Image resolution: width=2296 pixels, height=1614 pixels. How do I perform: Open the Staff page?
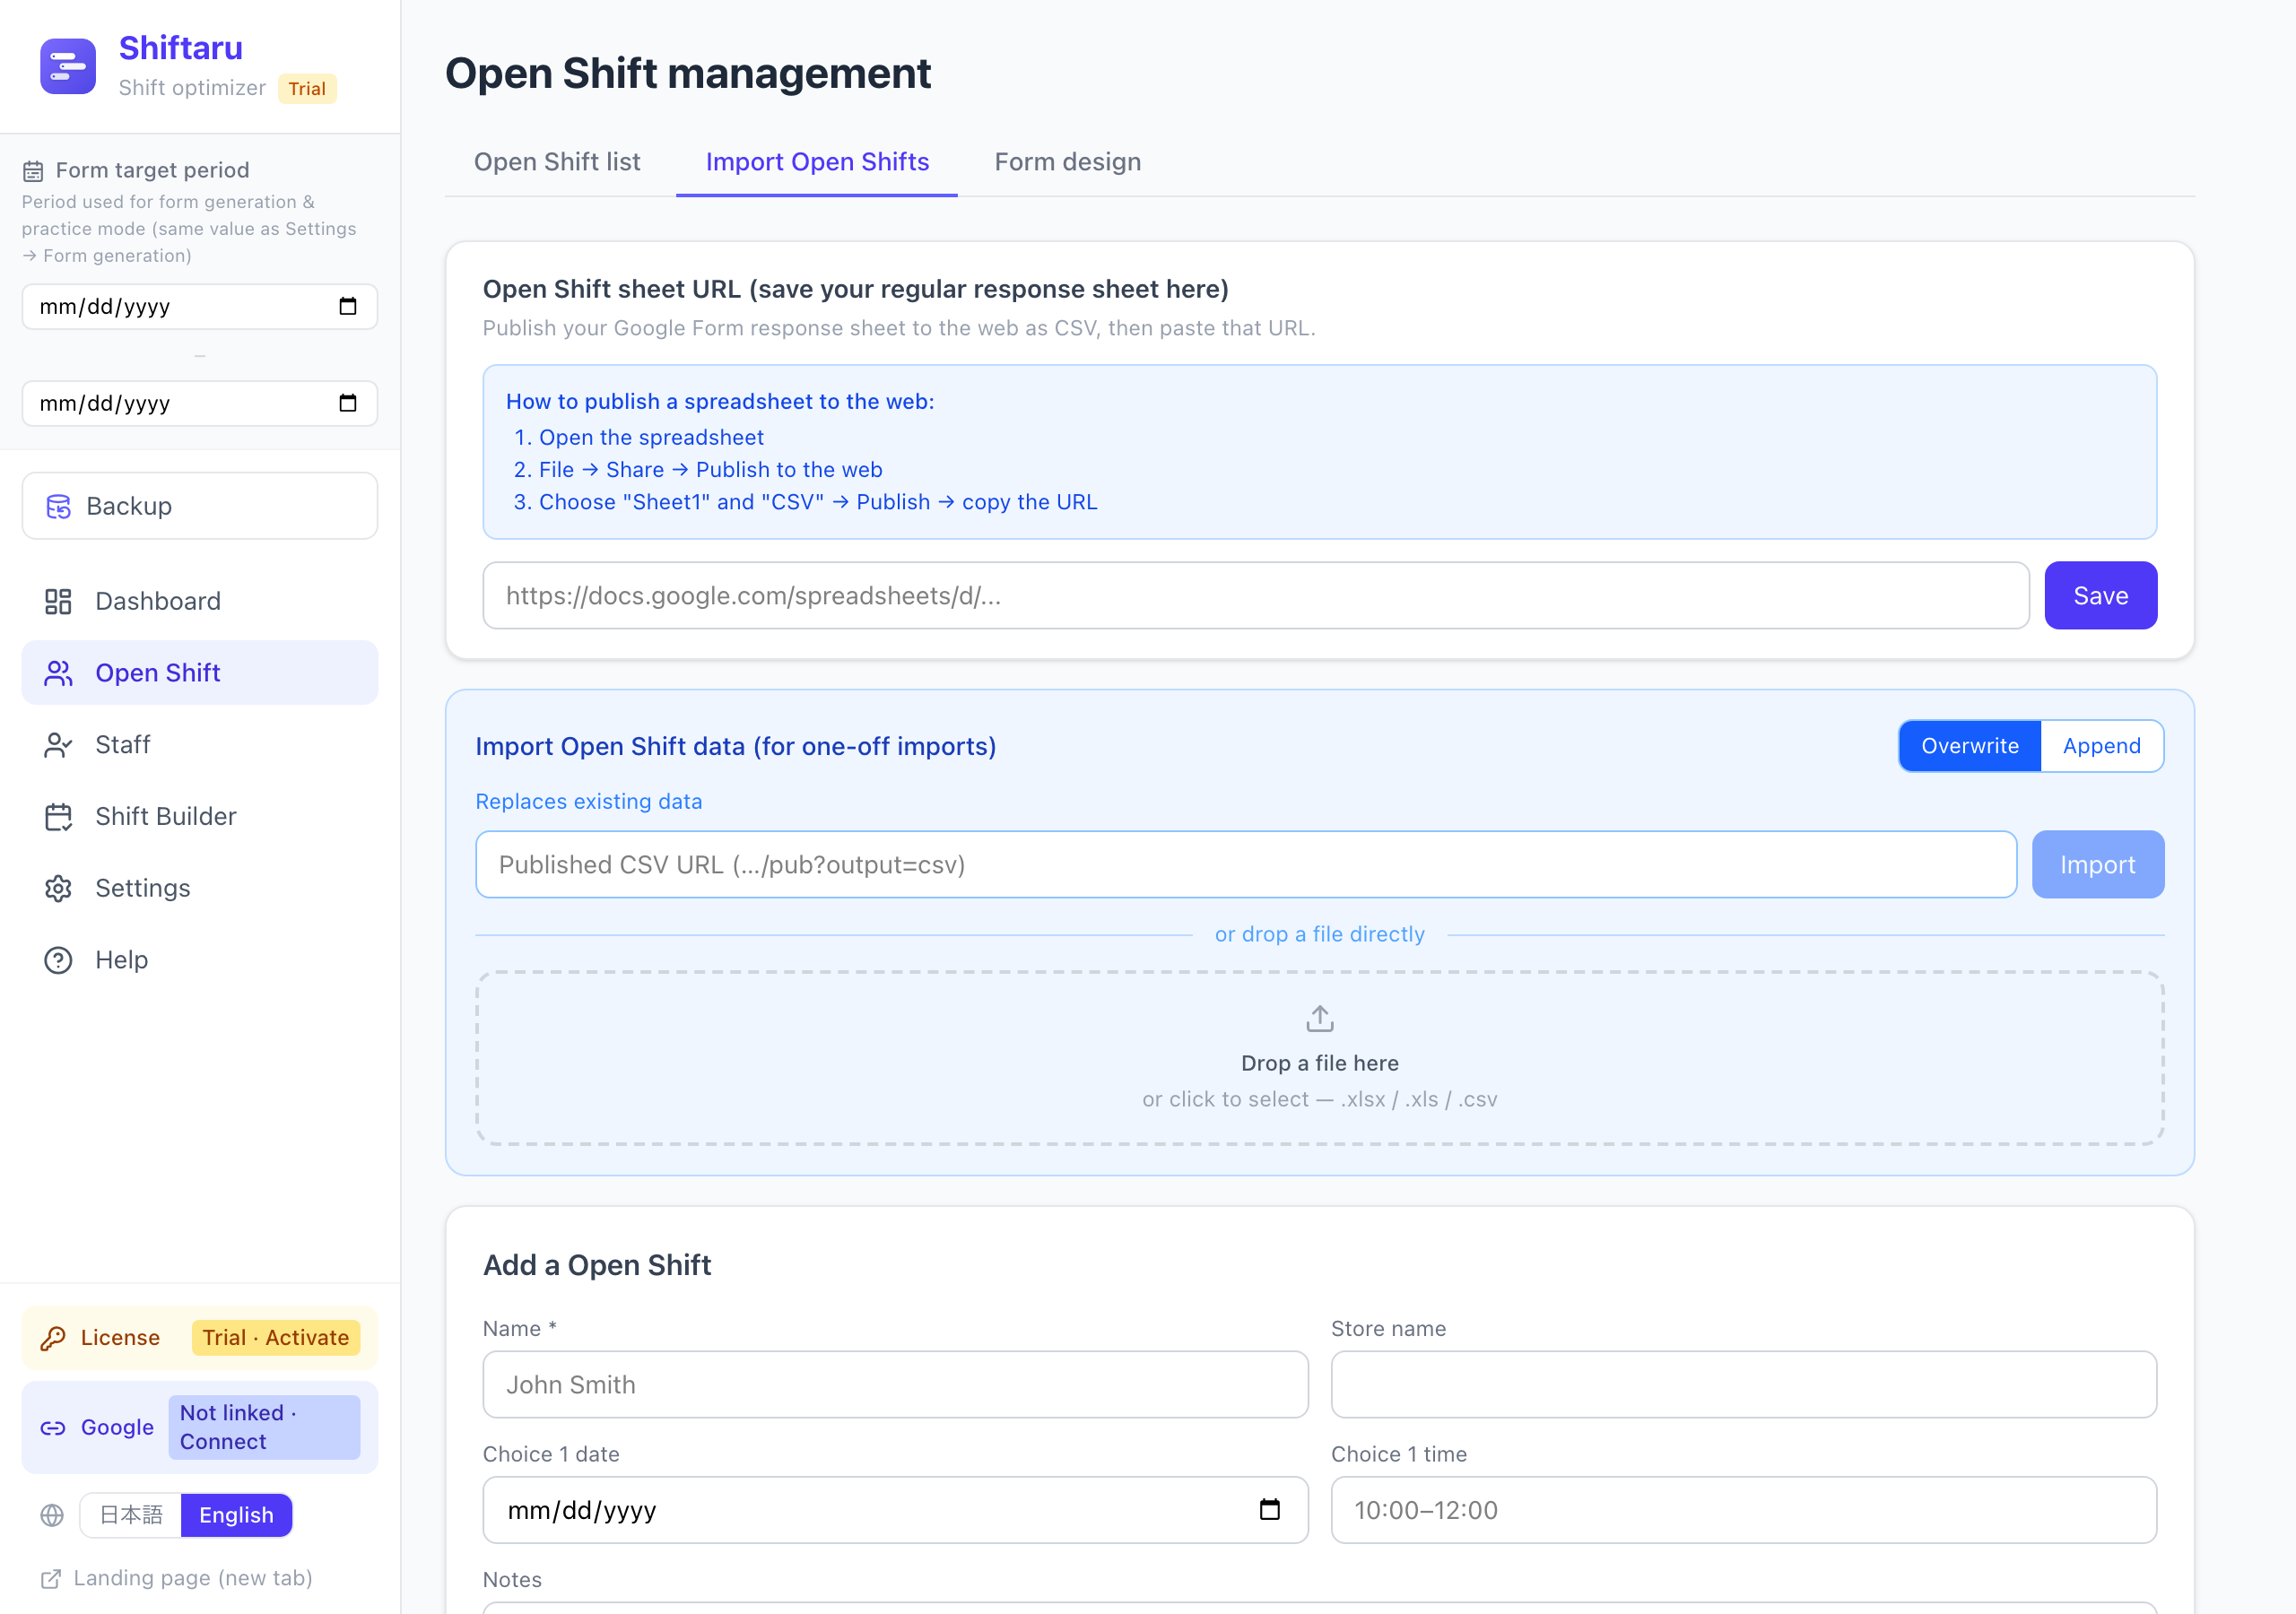click(x=200, y=745)
